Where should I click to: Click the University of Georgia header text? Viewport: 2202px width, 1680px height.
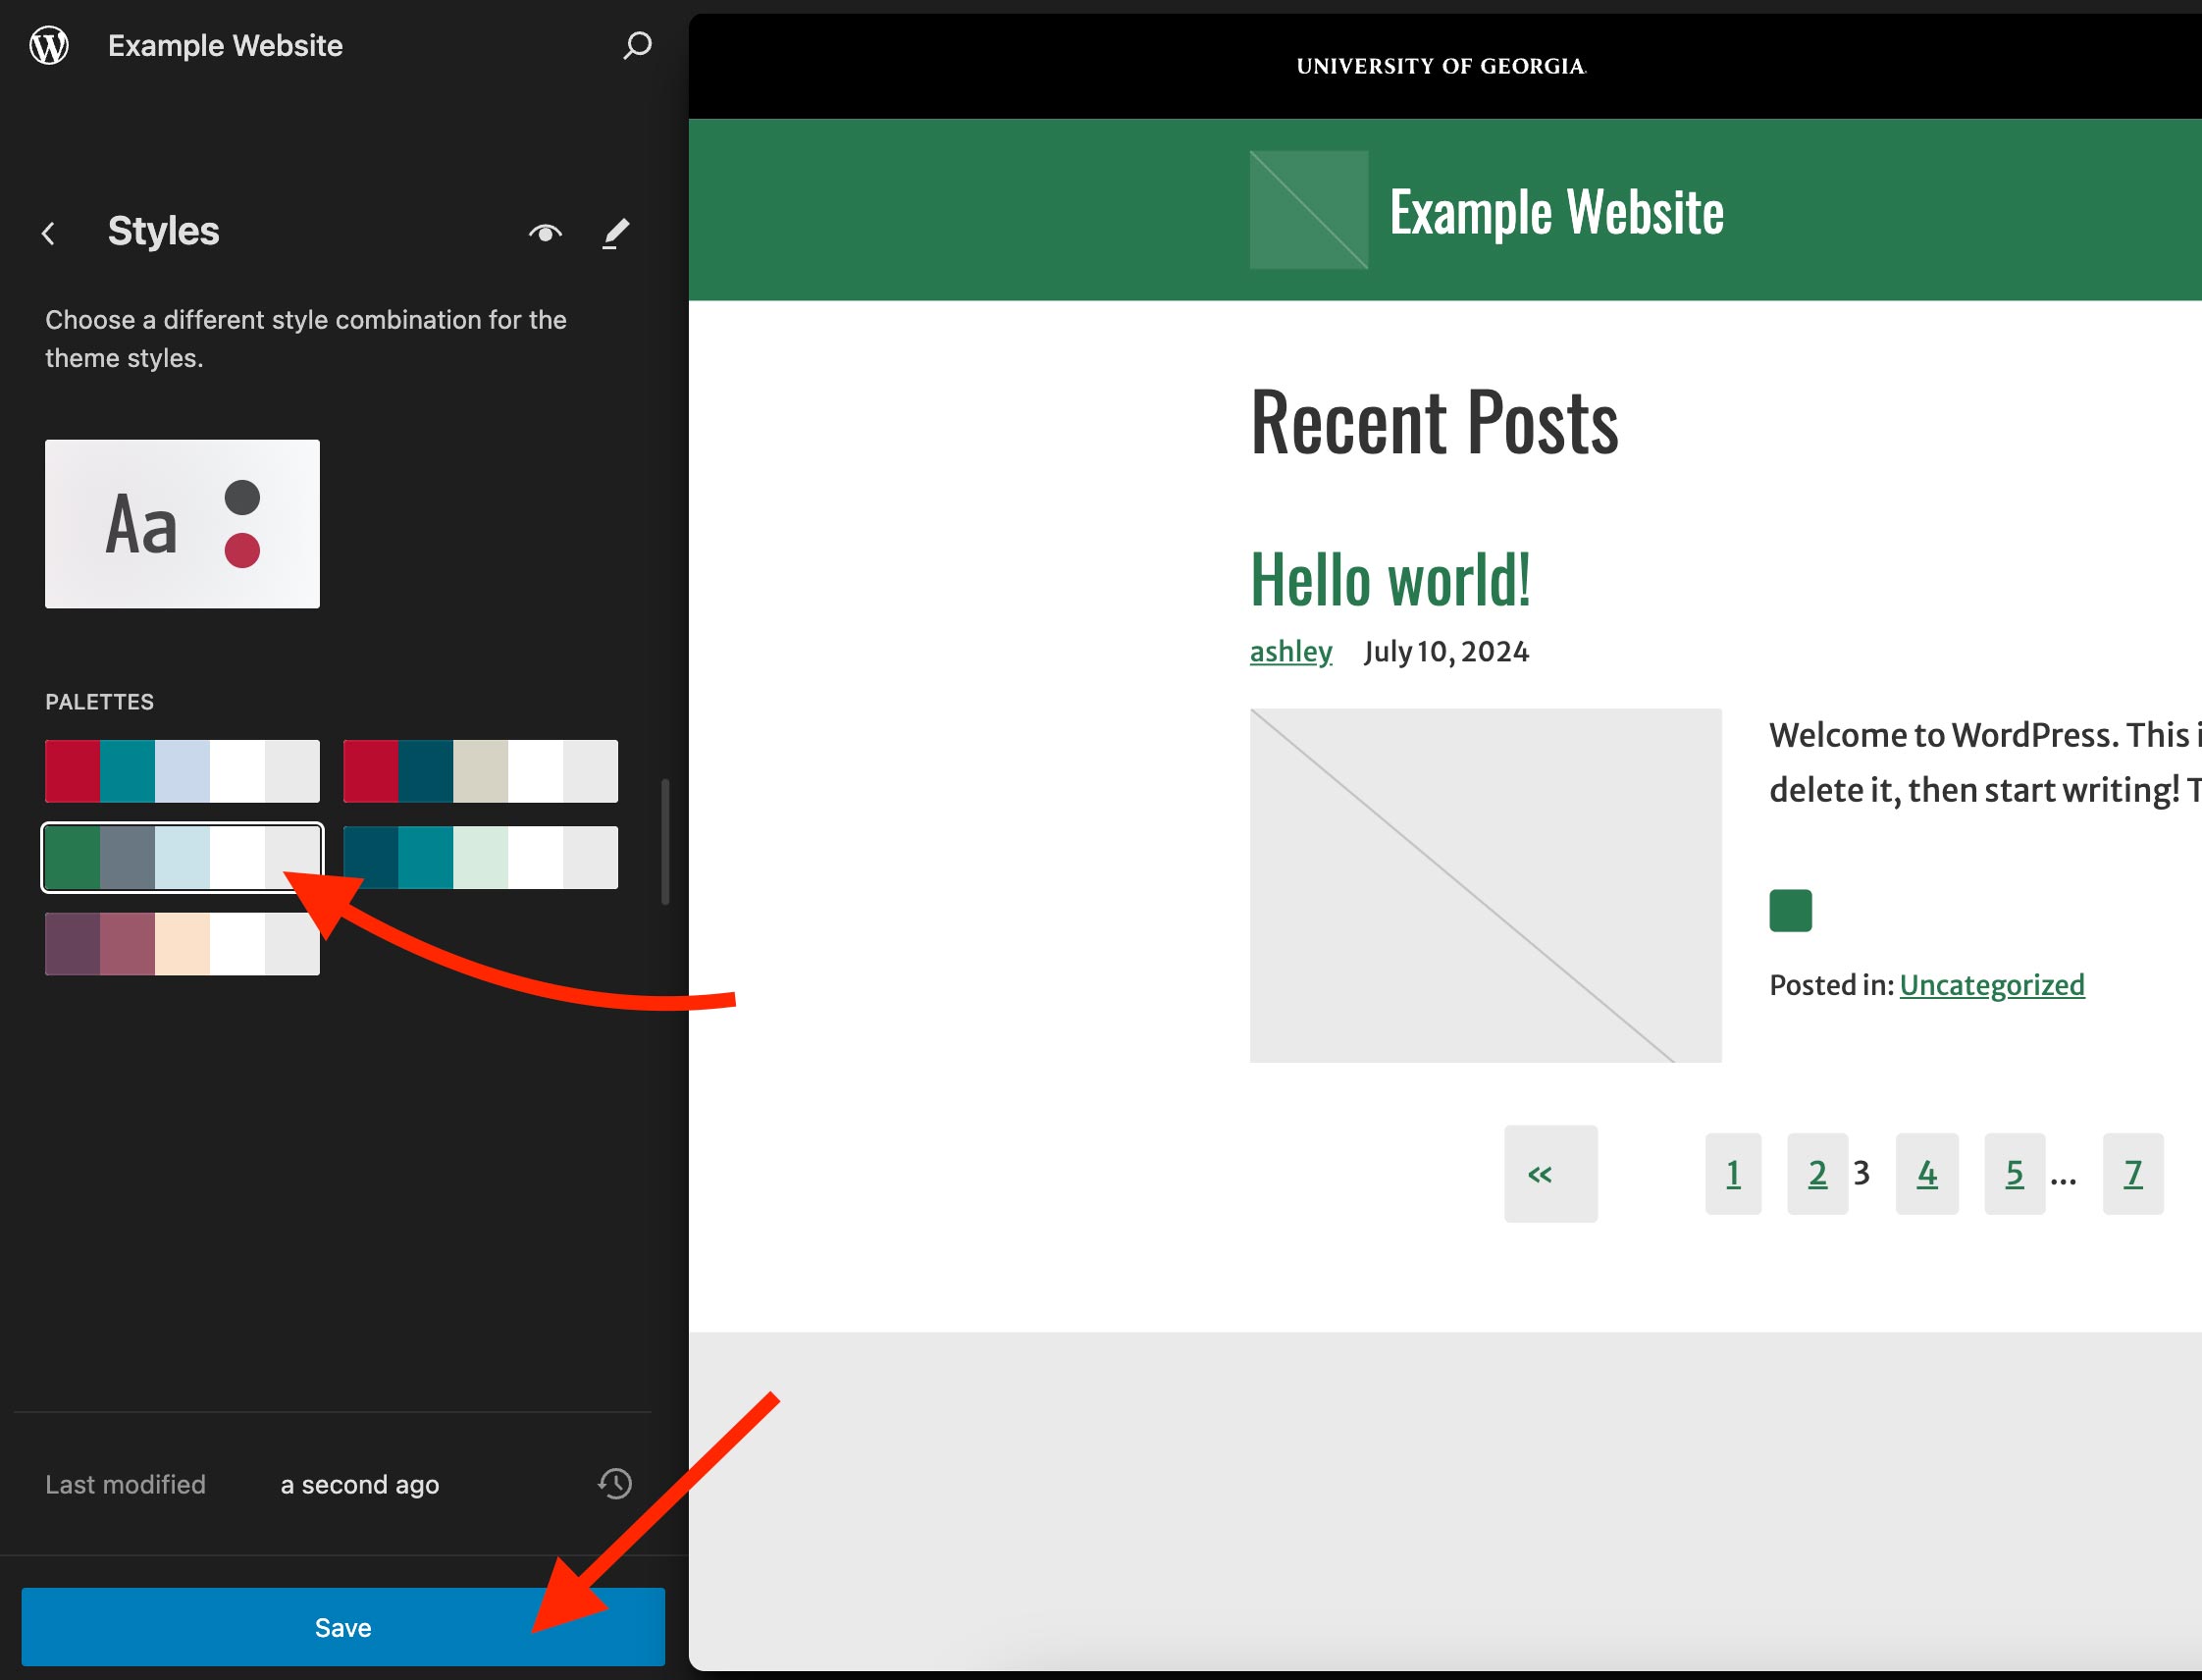click(1441, 66)
